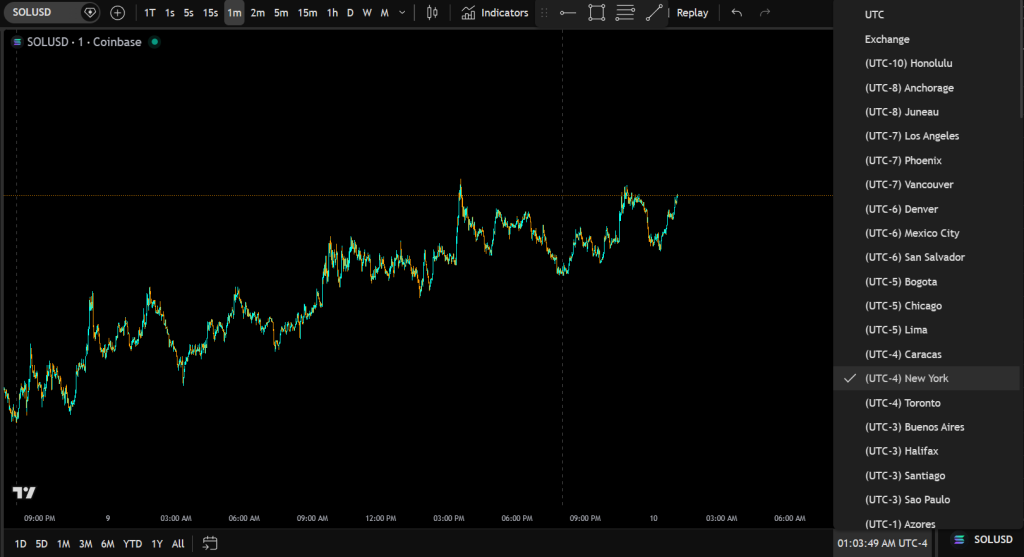Select the 1m timeframe interval
Viewport: 1024px width, 557px height.
pyautogui.click(x=234, y=13)
